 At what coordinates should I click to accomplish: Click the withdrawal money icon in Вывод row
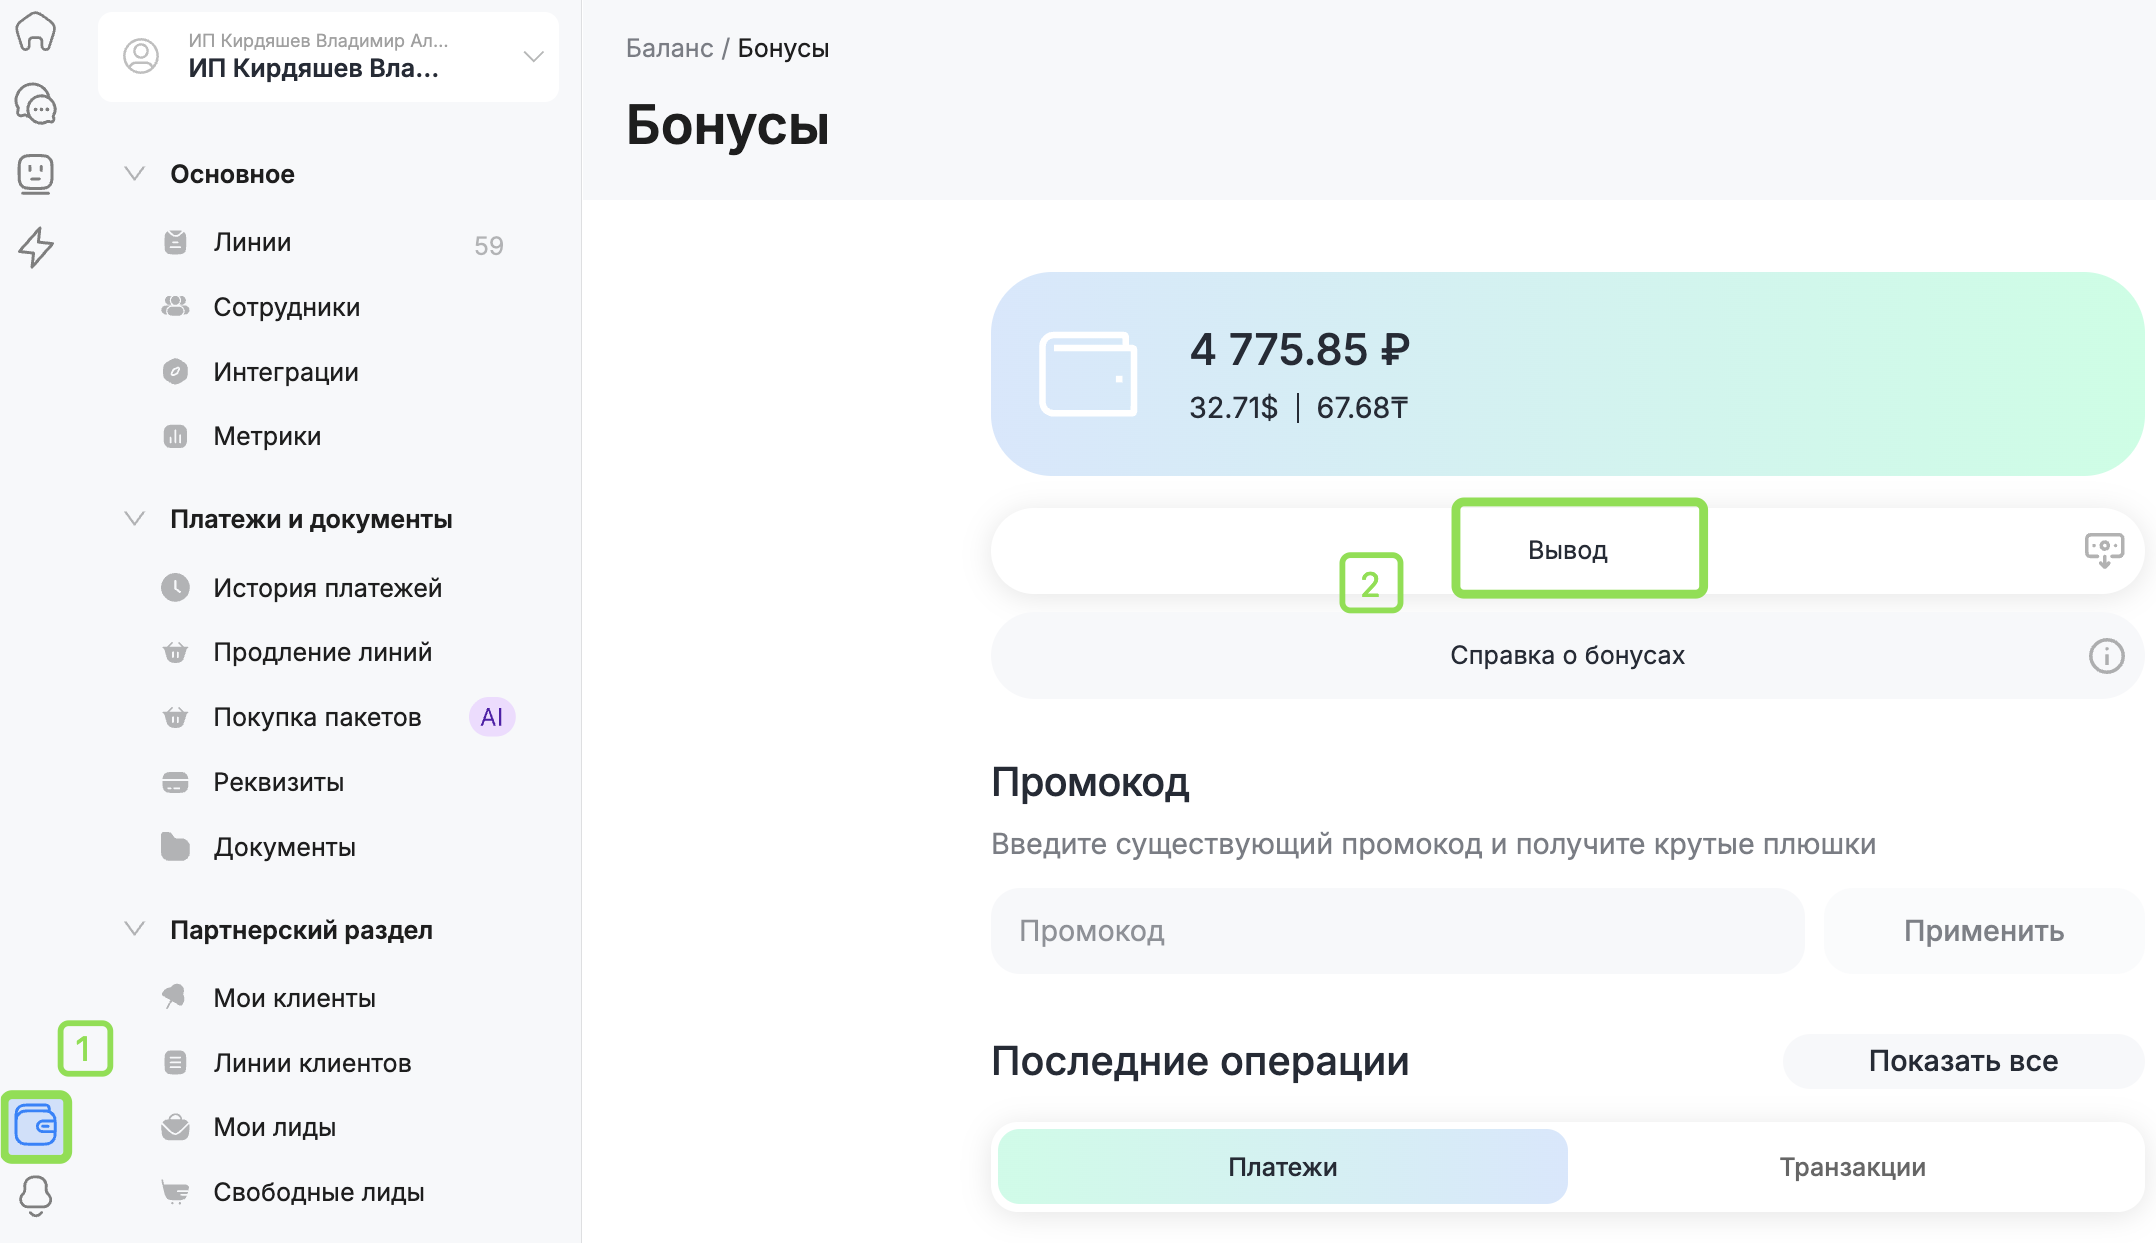point(2104,550)
